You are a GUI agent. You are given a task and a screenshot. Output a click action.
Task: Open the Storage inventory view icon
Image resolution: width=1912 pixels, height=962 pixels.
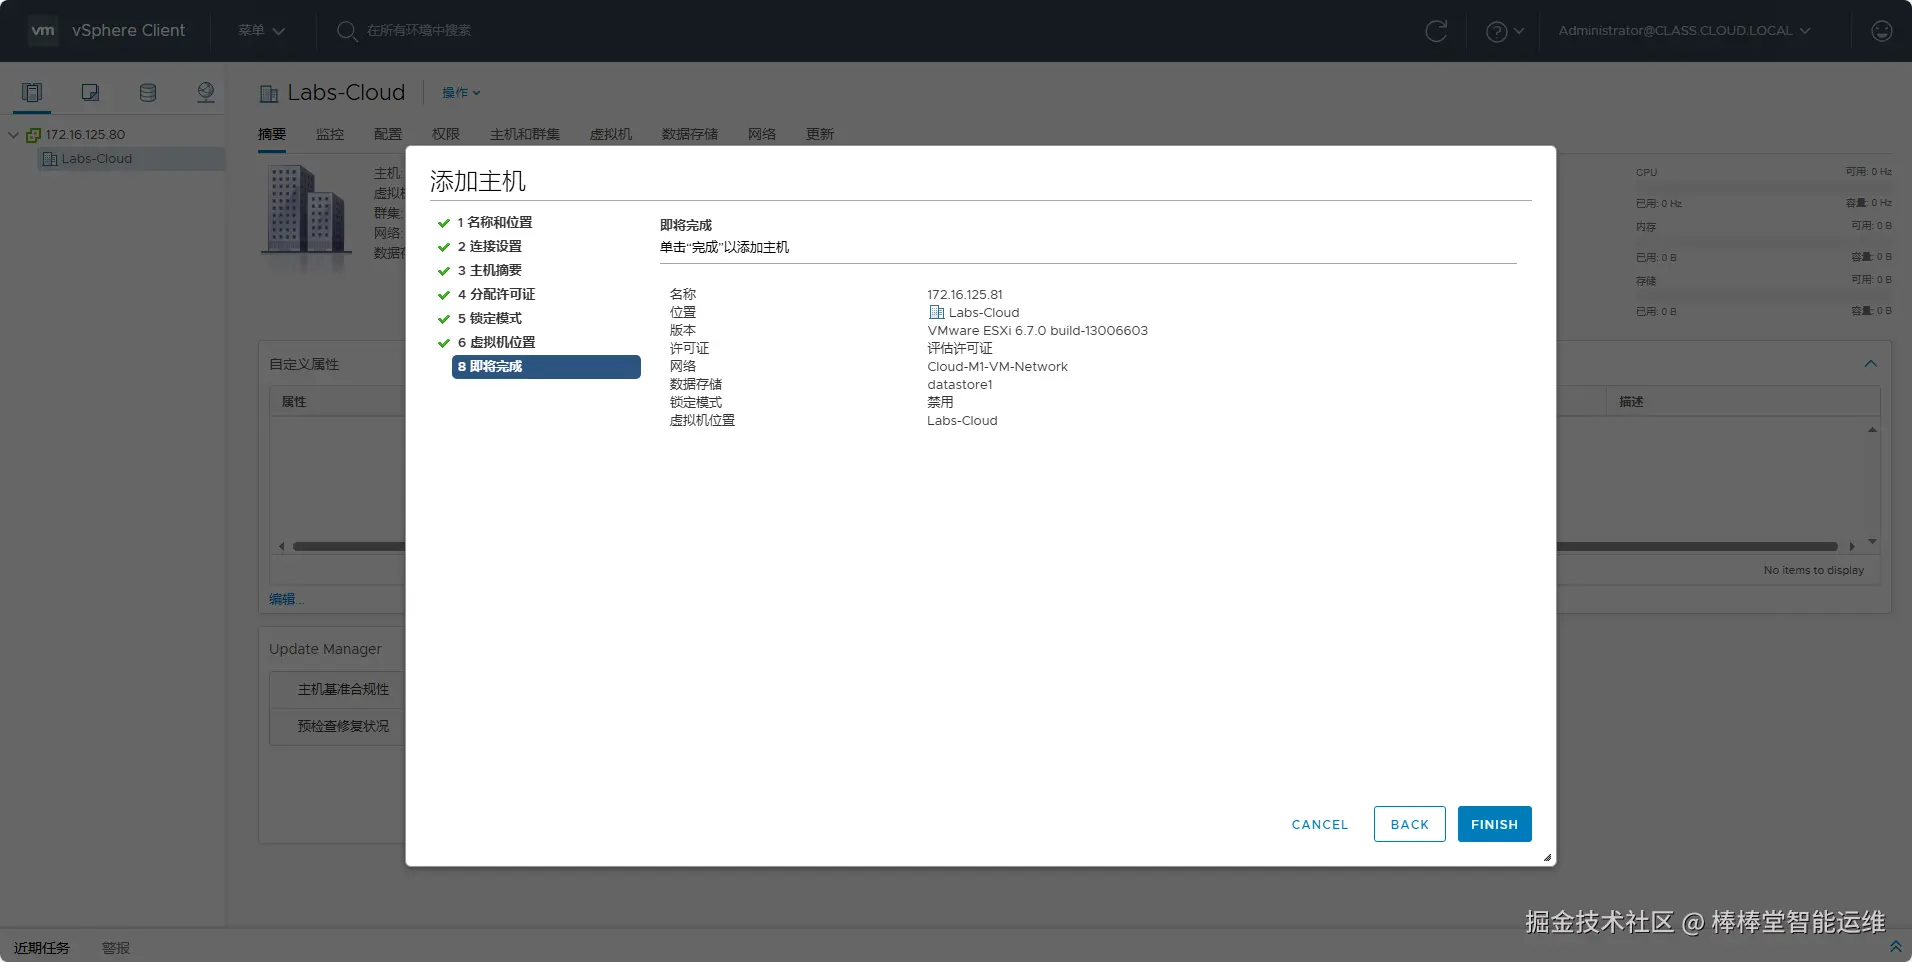(148, 93)
